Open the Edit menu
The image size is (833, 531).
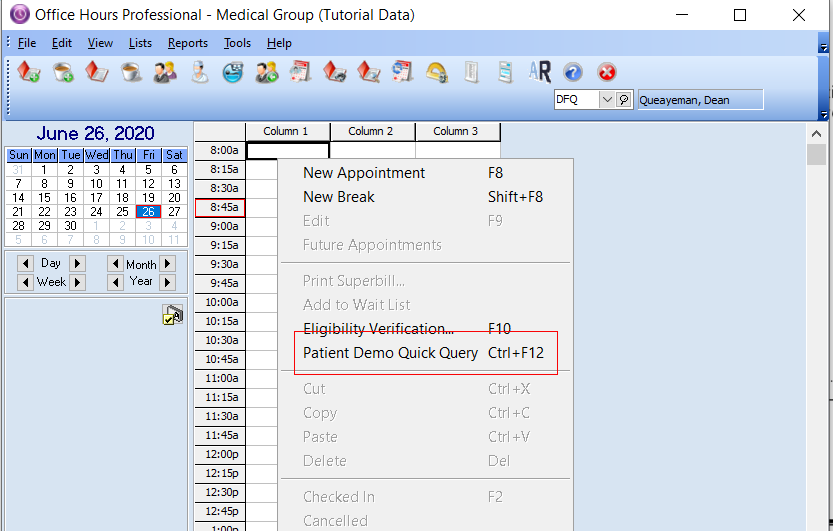pos(62,43)
